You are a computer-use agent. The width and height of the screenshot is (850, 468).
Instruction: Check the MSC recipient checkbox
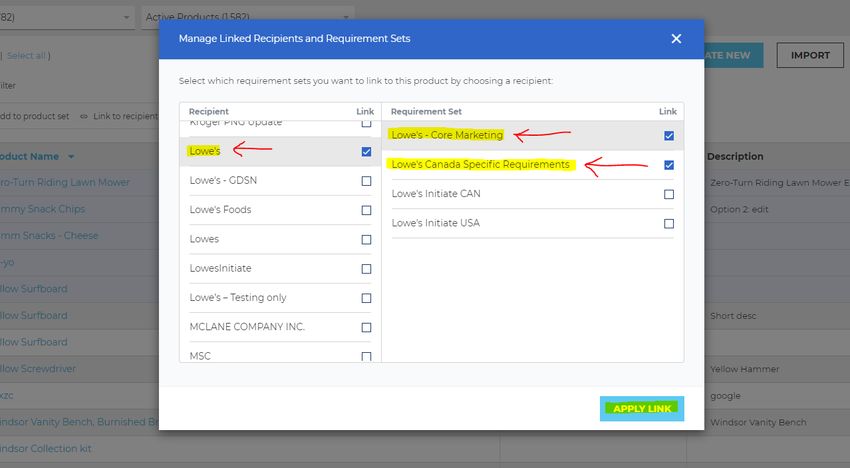366,356
